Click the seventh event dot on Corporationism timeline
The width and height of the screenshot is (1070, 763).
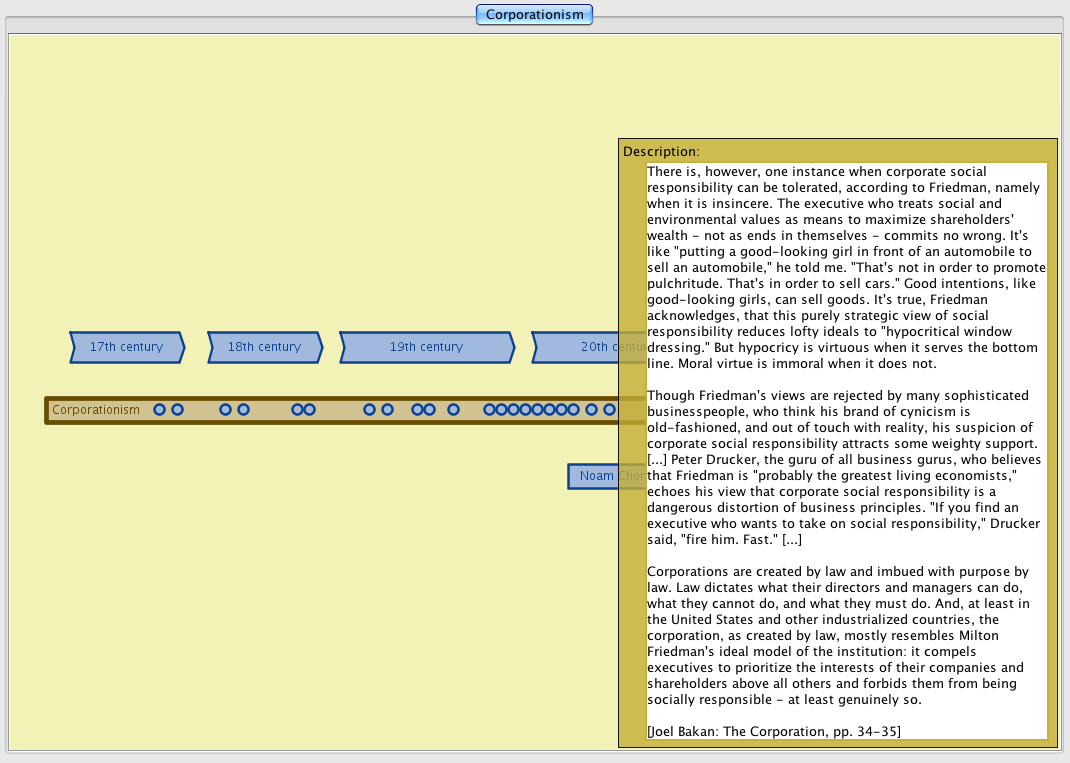click(369, 410)
